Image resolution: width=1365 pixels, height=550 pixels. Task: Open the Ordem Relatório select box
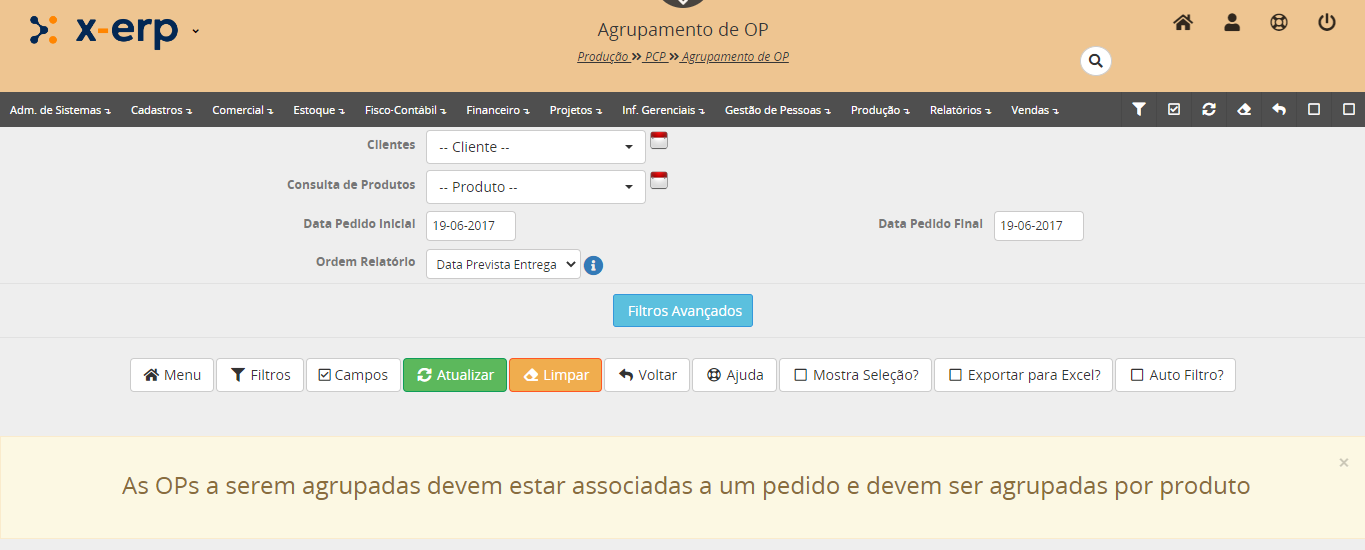(x=503, y=264)
